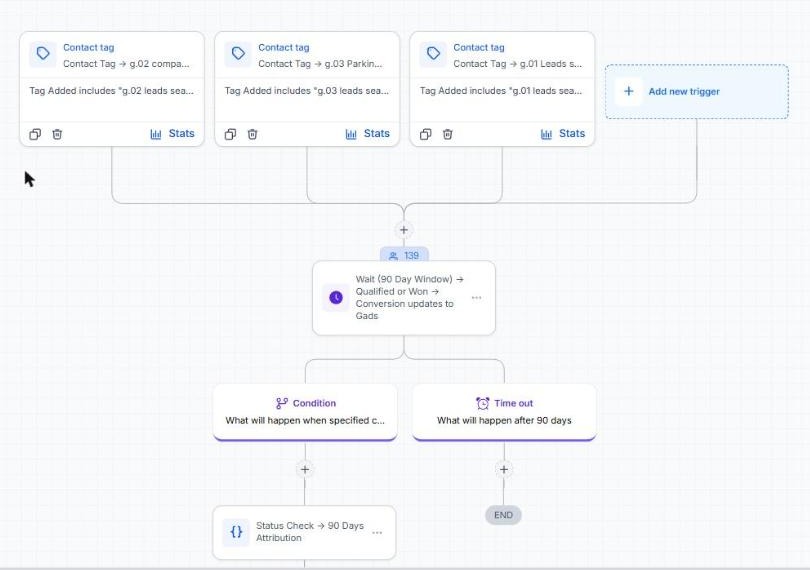The height and width of the screenshot is (570, 810).
Task: Open Stats for the g.01 Leads trigger
Action: 563,134
